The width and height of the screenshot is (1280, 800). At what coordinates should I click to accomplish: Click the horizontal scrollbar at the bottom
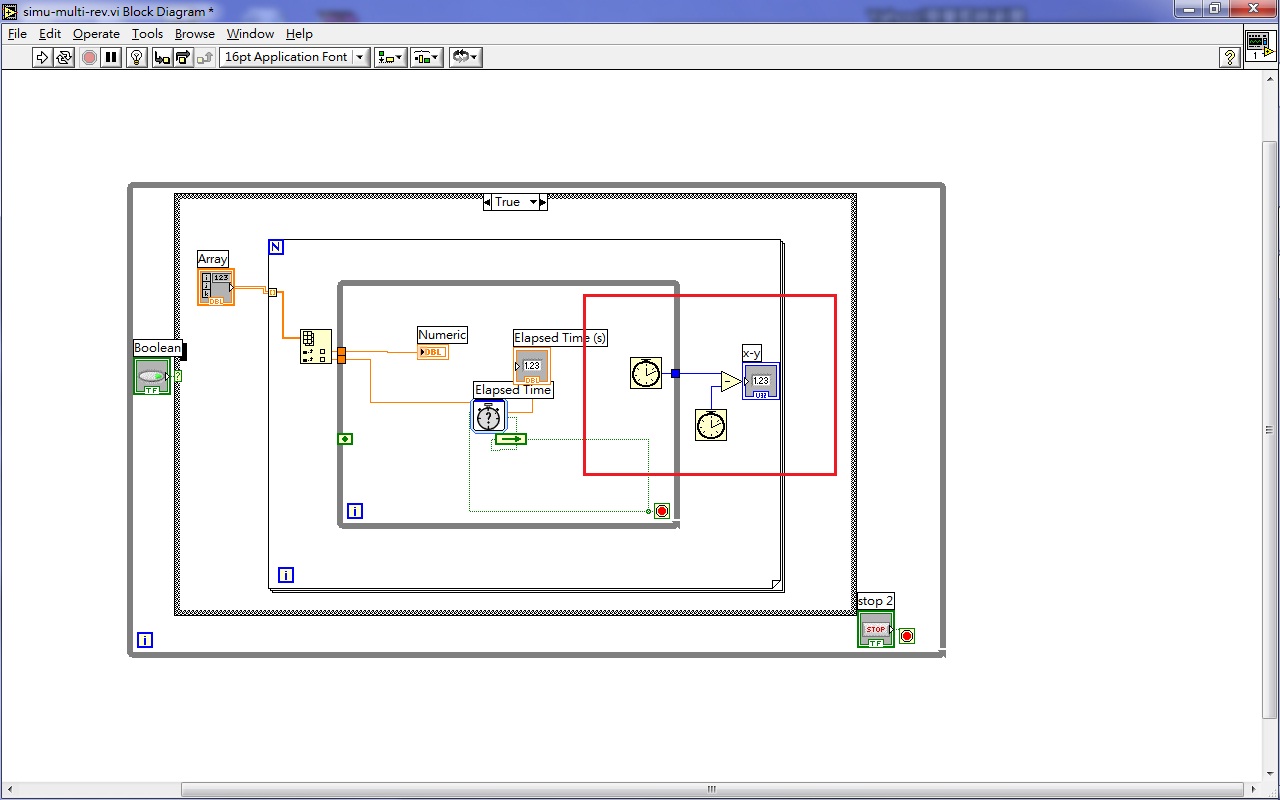pos(710,789)
